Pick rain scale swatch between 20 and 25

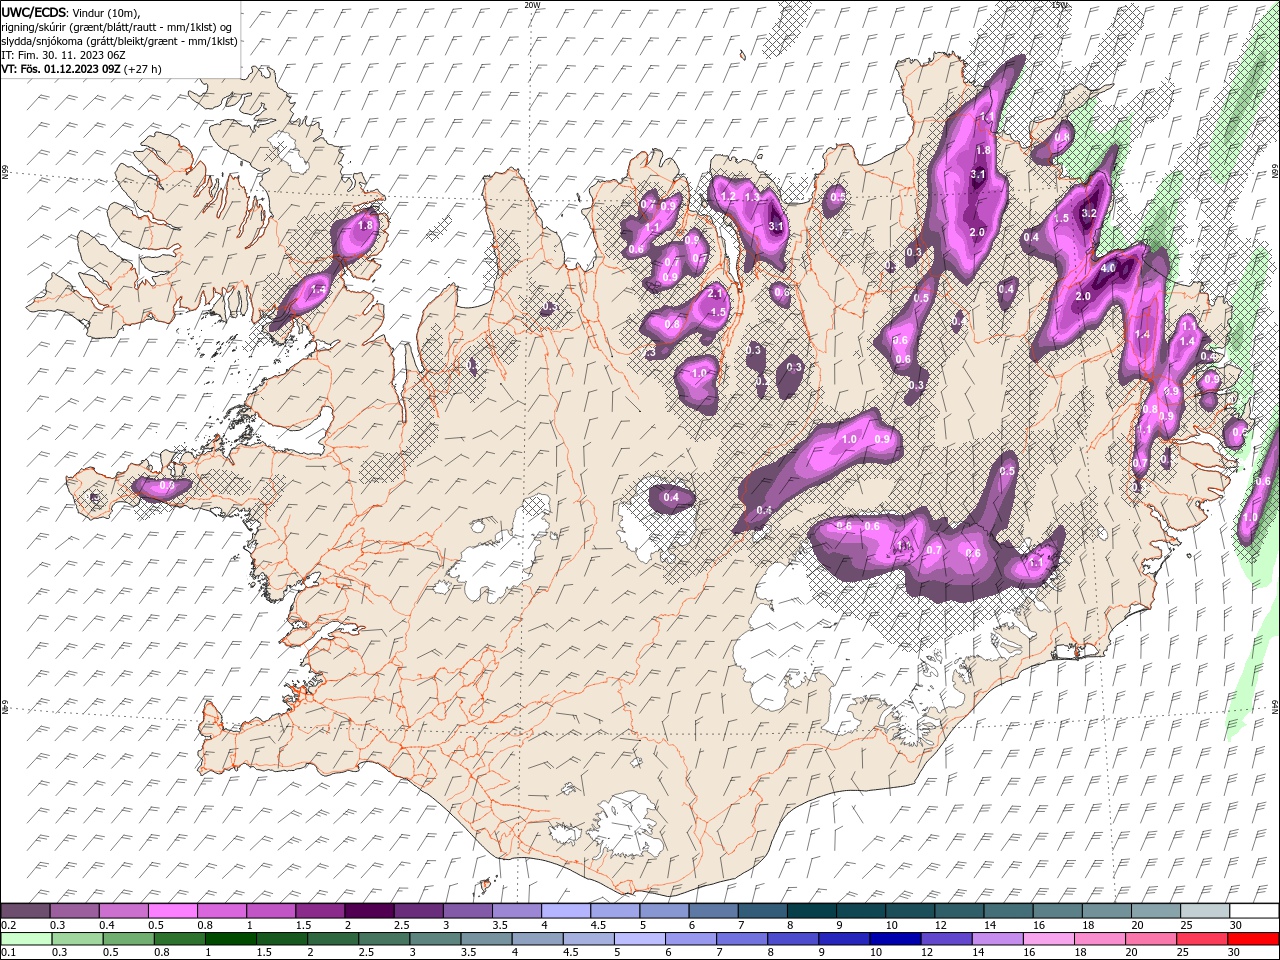(x=1150, y=938)
